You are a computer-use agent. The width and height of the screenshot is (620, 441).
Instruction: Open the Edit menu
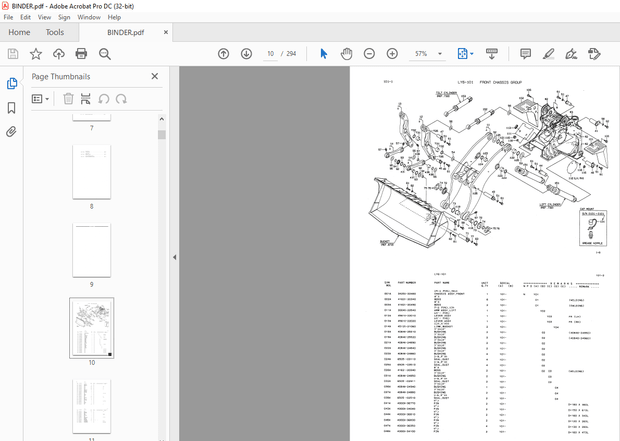[25, 17]
